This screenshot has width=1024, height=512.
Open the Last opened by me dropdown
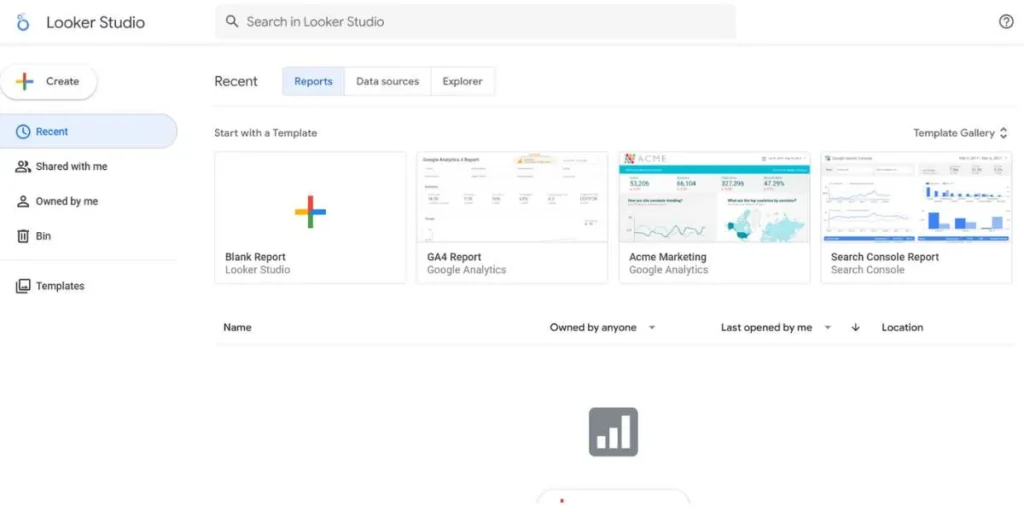pos(827,328)
